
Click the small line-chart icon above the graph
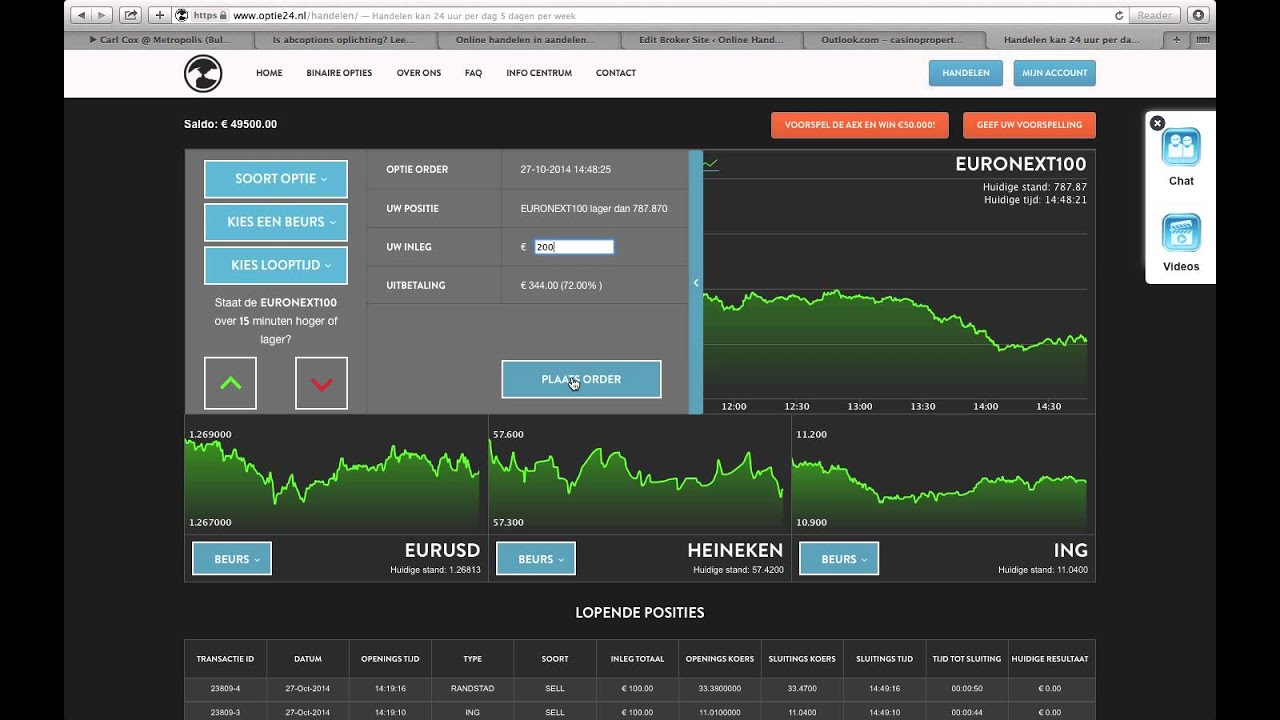(711, 163)
